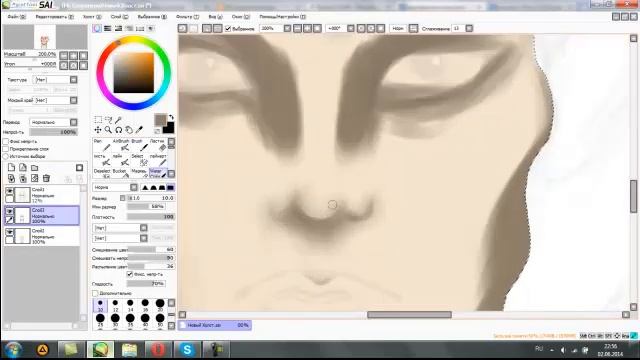
Task: Select the Bucket fill tool
Action: (x=121, y=173)
